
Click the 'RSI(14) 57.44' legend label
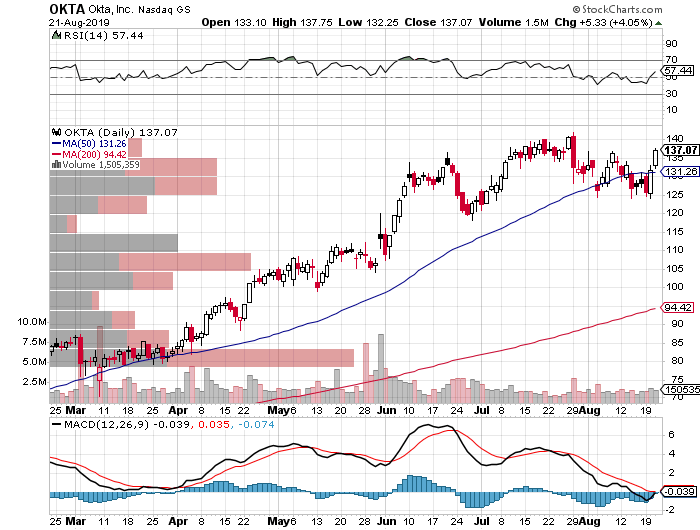coord(104,35)
